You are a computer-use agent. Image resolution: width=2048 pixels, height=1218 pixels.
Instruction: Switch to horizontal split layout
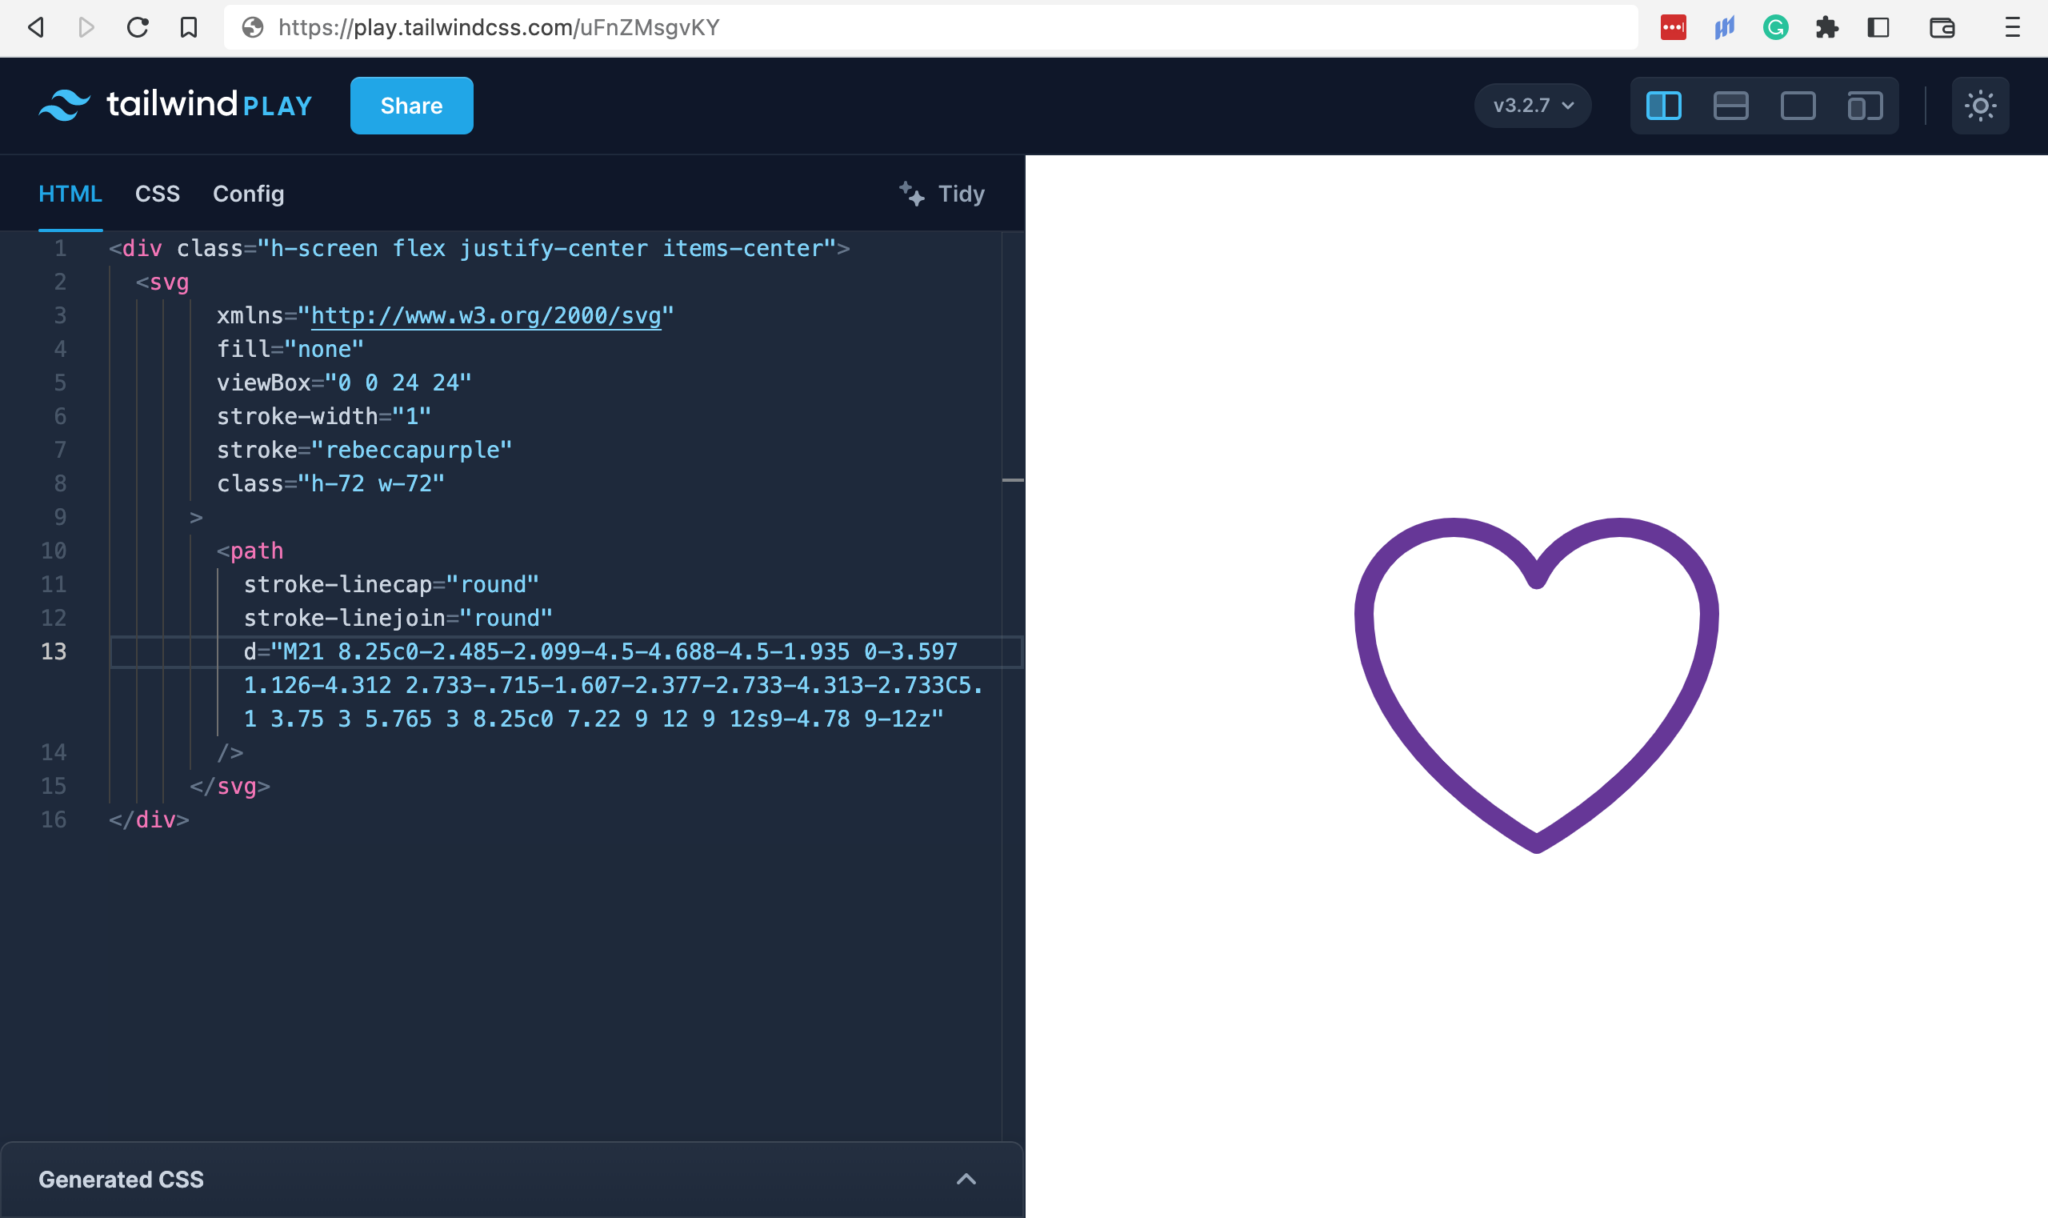(x=1730, y=105)
